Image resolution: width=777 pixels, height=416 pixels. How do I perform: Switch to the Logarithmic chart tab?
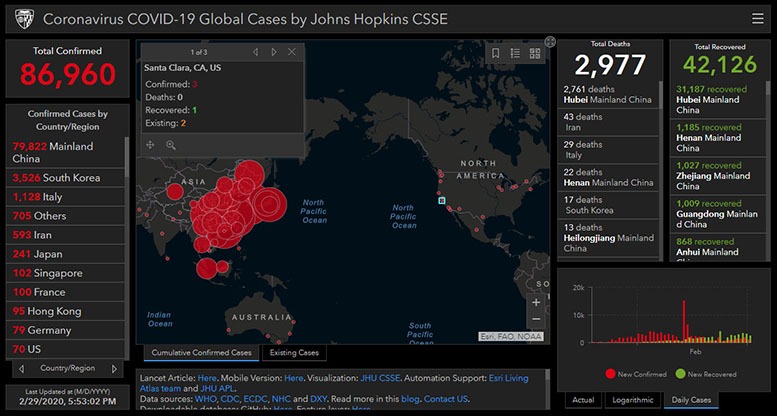(632, 400)
